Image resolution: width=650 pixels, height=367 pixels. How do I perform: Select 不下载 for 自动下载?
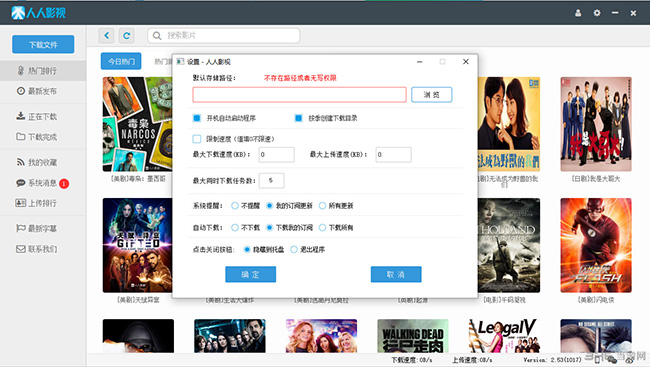pos(235,228)
